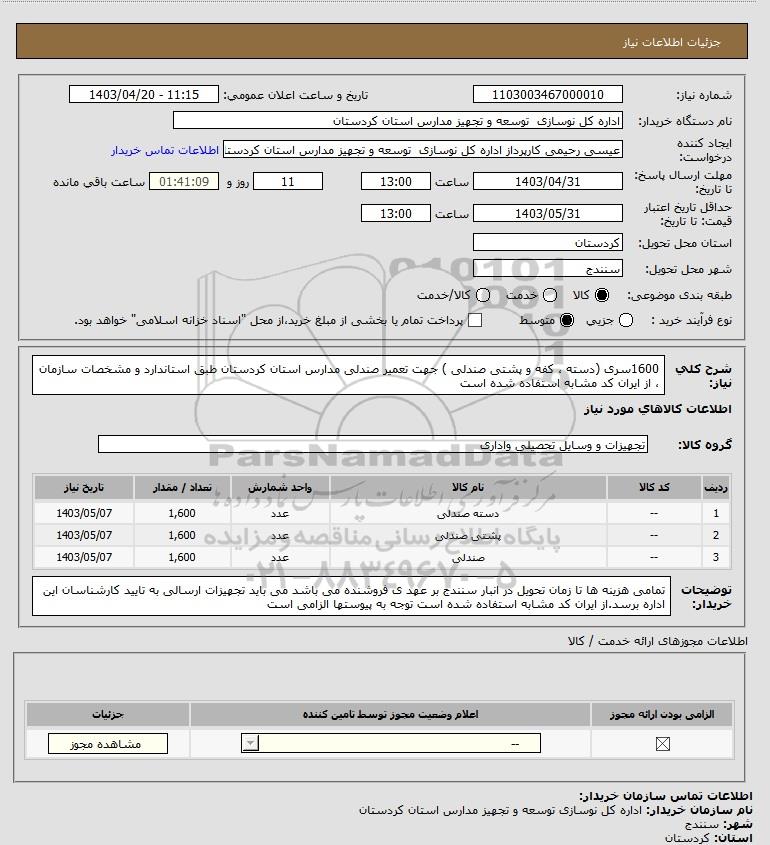Image resolution: width=770 pixels, height=845 pixels.
Task: Open the اعلام وضعیت مجوز dropdown arrow
Action: pyautogui.click(x=251, y=744)
